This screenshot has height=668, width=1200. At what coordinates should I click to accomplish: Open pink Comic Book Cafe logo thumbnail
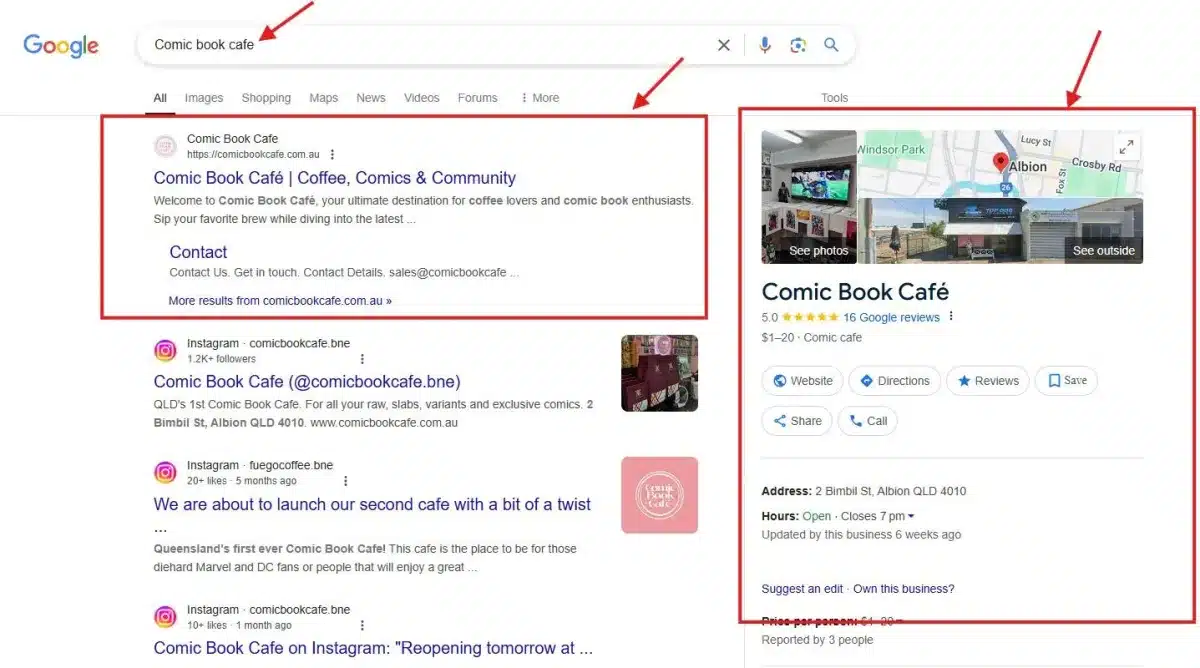659,495
